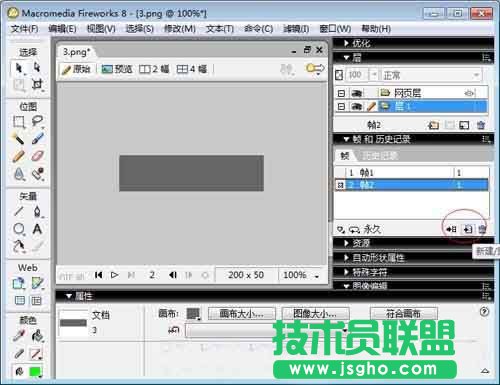Select the Marquee tool
This screenshot has height=385, width=500.
19,122
